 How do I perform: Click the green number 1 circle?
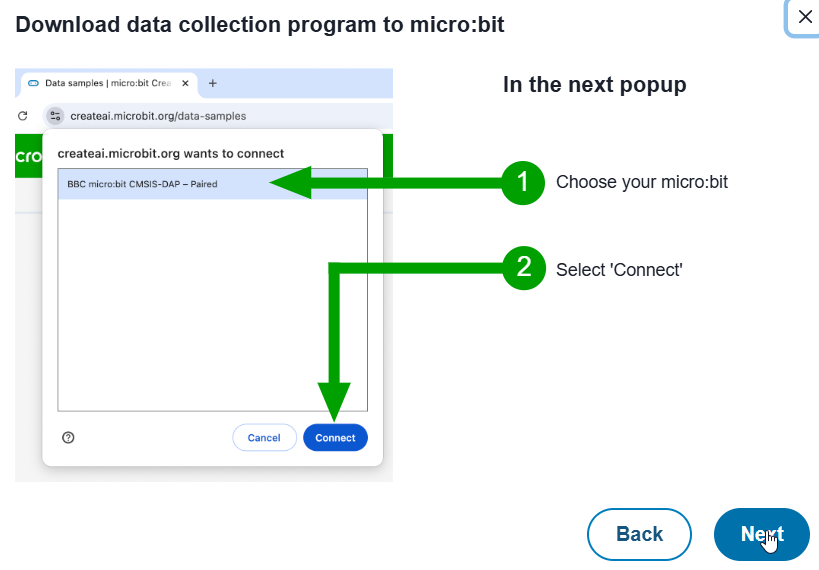(522, 183)
